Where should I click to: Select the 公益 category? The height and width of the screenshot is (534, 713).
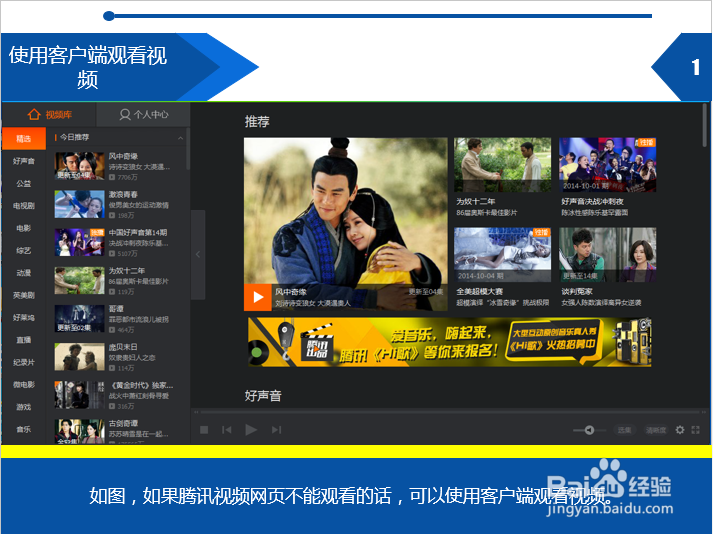click(x=24, y=183)
